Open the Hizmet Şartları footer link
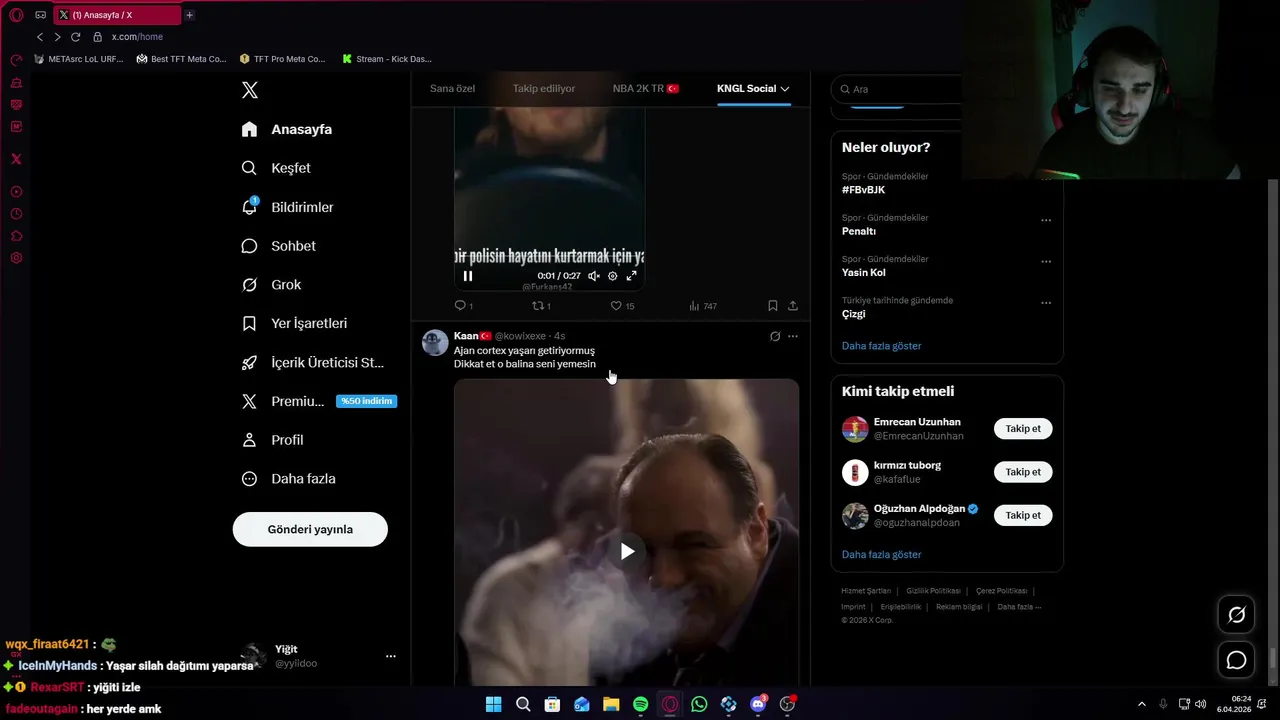The height and width of the screenshot is (720, 1280). point(866,591)
